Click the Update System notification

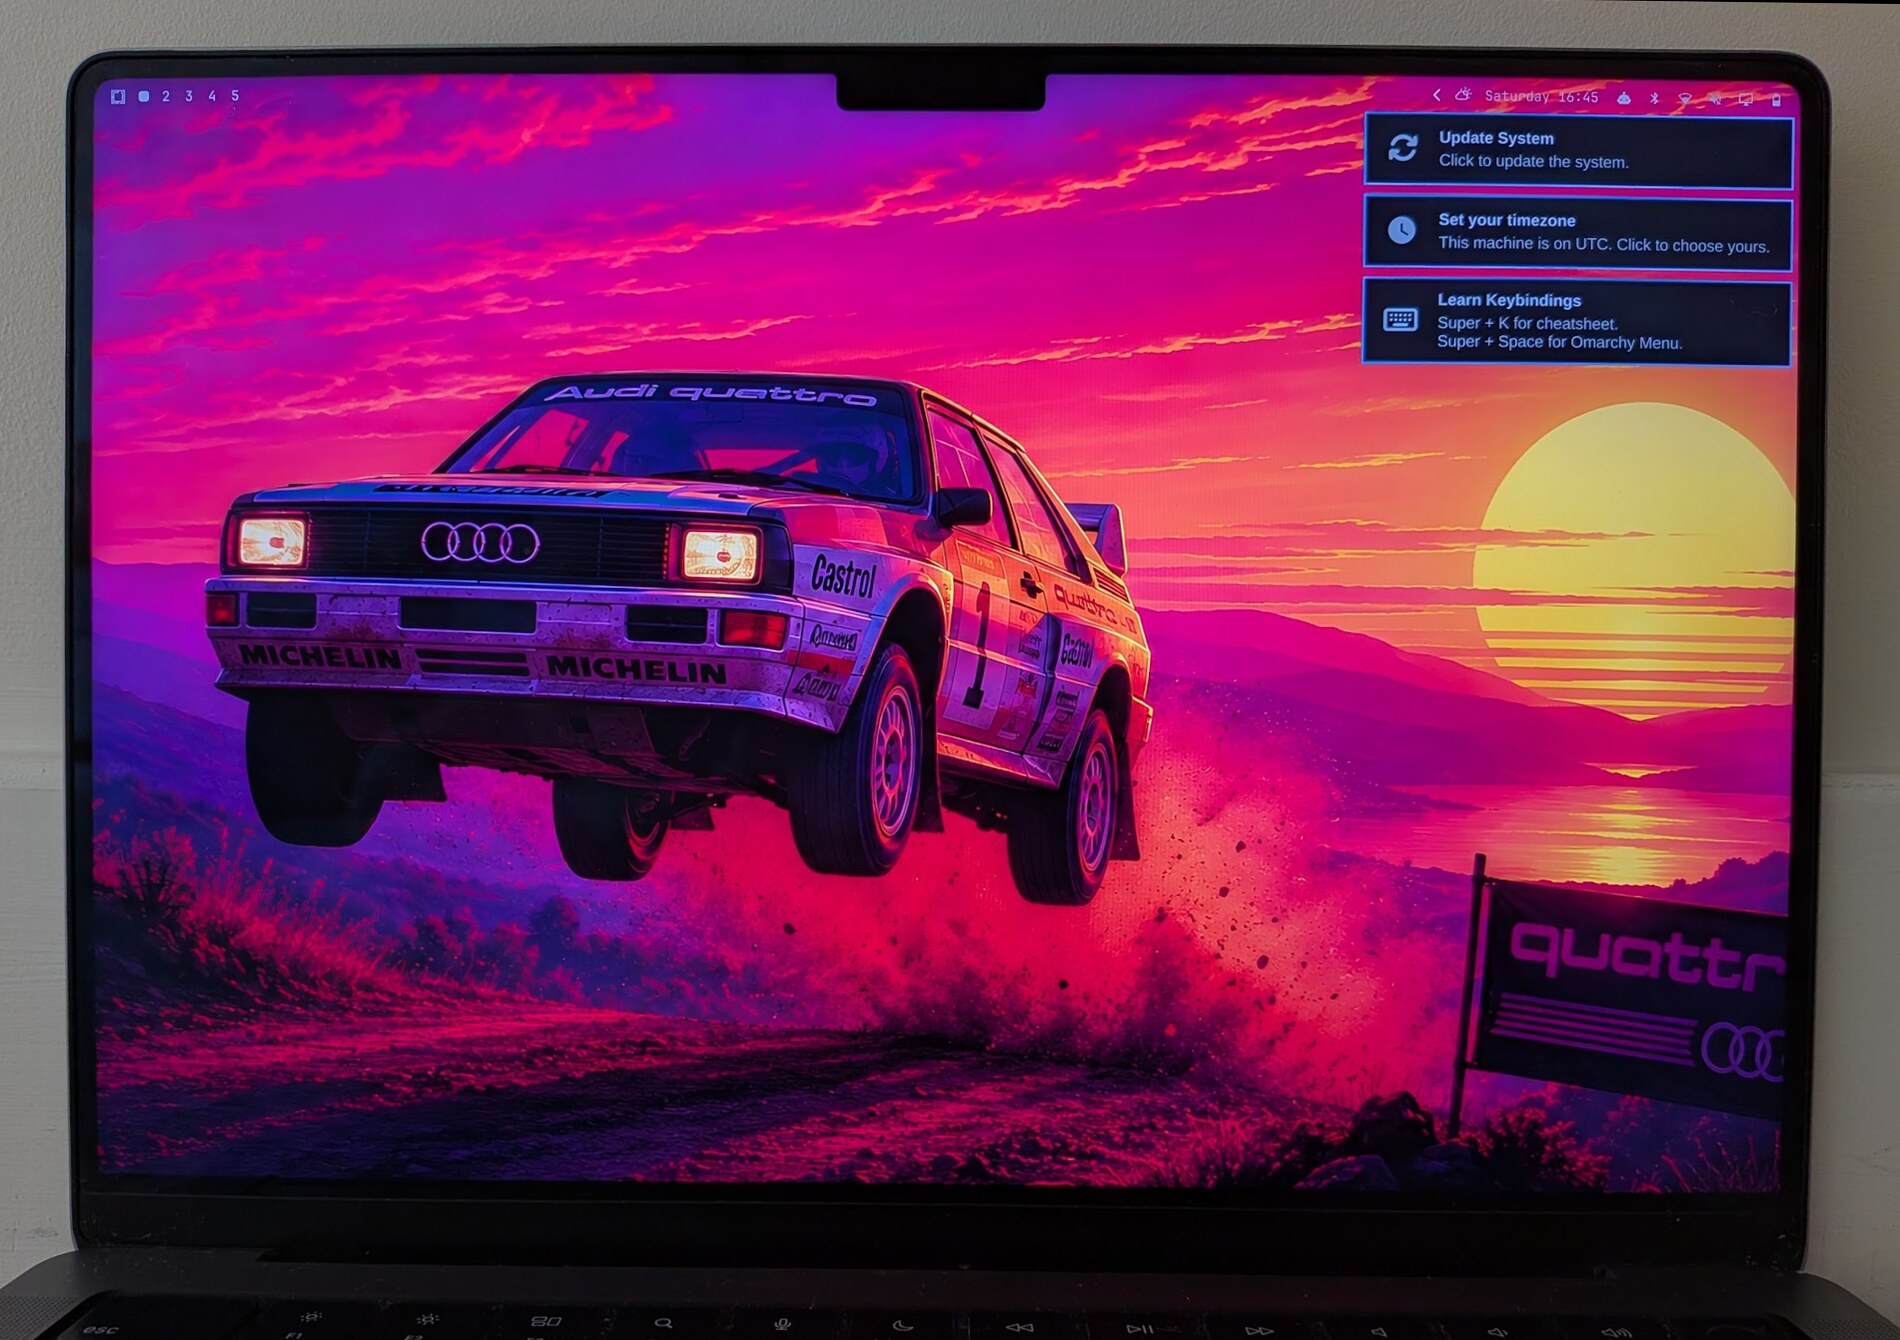click(1579, 151)
